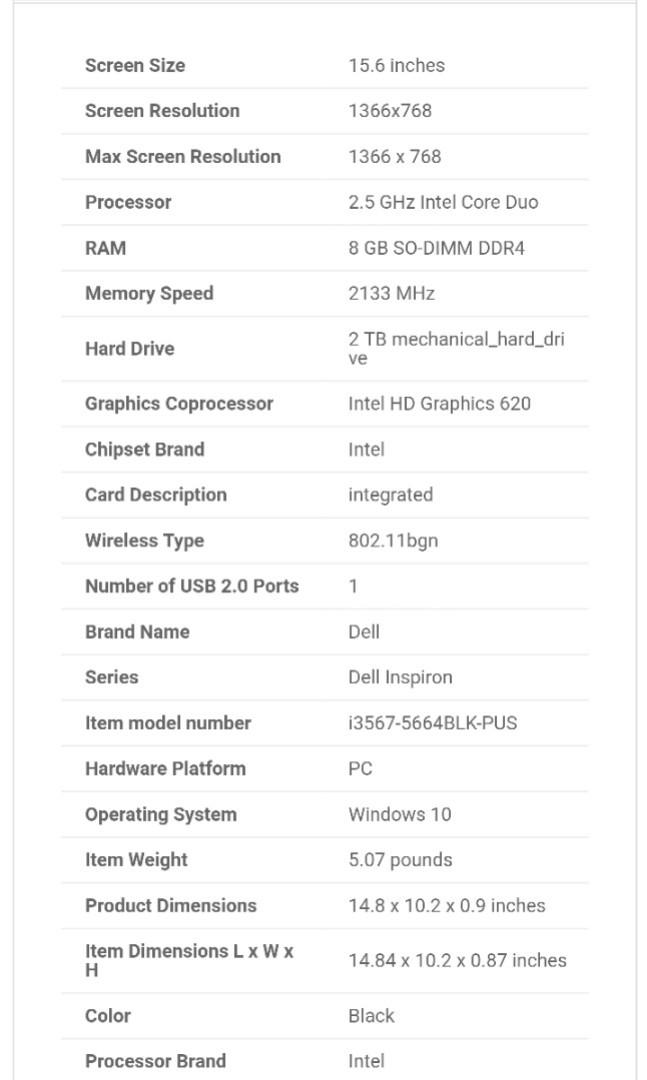Select the '1366x768' value
This screenshot has width=647, height=1080.
pyautogui.click(x=390, y=111)
